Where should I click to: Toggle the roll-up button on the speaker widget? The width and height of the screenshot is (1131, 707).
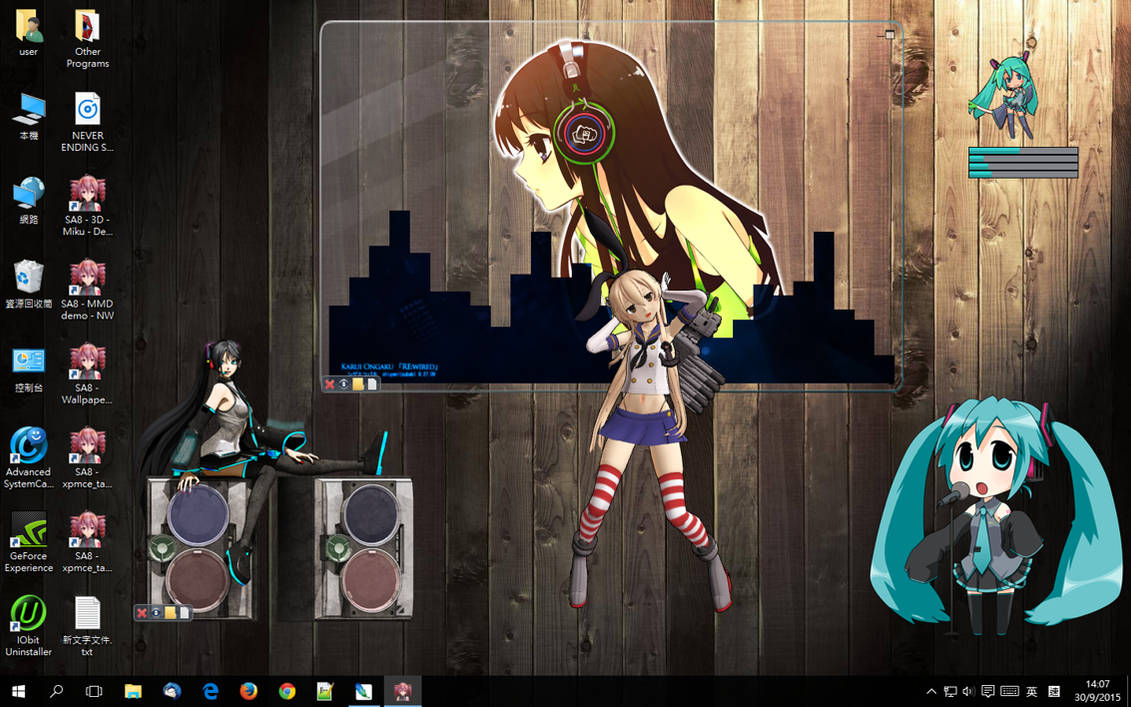click(x=156, y=613)
